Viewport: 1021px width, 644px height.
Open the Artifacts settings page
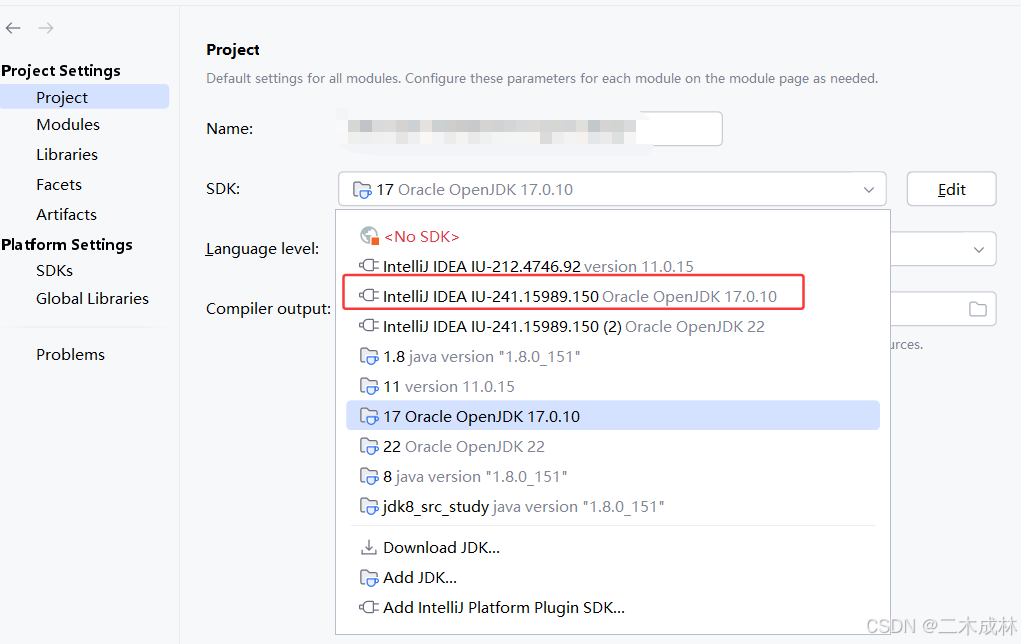tap(66, 214)
